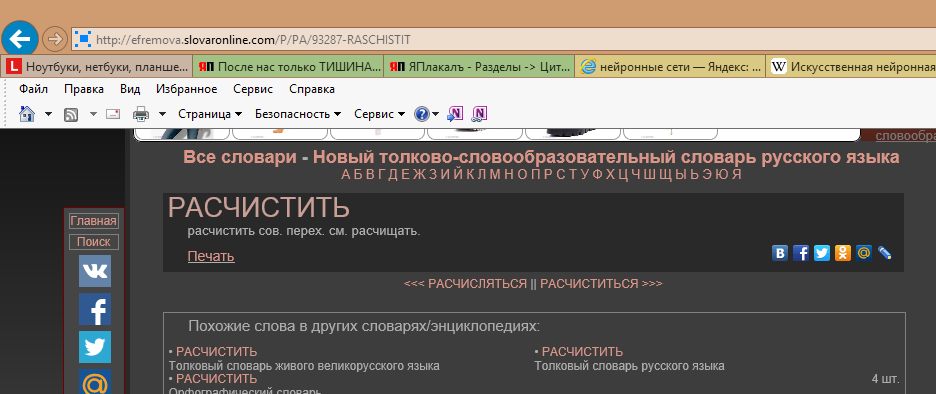Viewport: 936px width, 394px height.
Task: Open the Файл menu
Action: [x=33, y=89]
